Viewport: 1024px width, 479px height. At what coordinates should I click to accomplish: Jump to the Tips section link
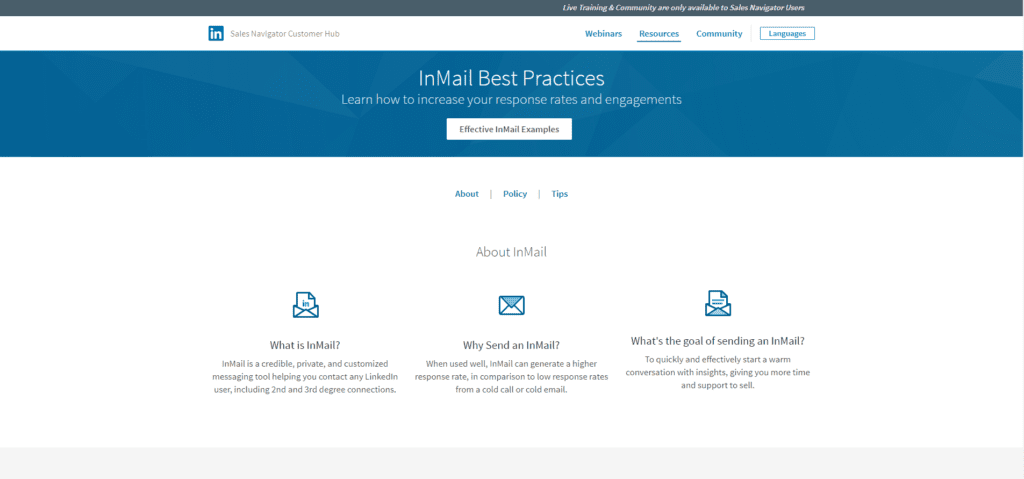pos(560,194)
